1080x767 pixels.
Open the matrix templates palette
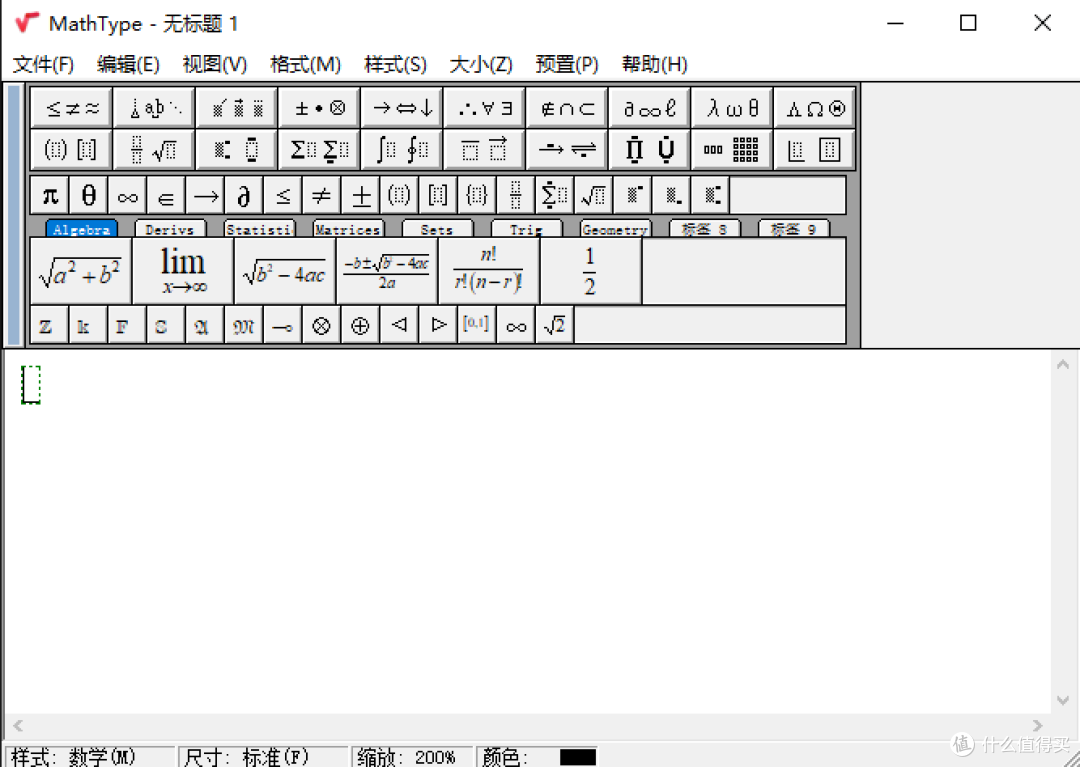point(731,148)
